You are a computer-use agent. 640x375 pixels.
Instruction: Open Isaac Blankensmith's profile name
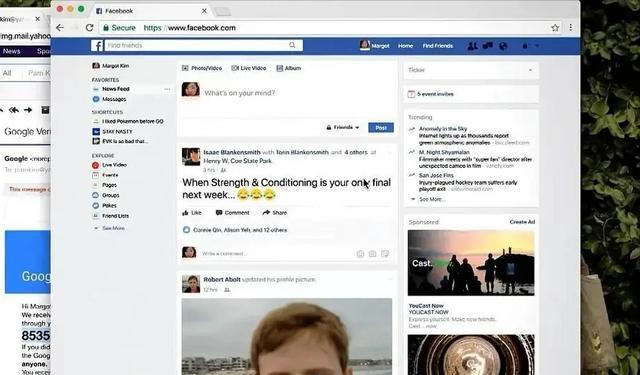tap(232, 152)
